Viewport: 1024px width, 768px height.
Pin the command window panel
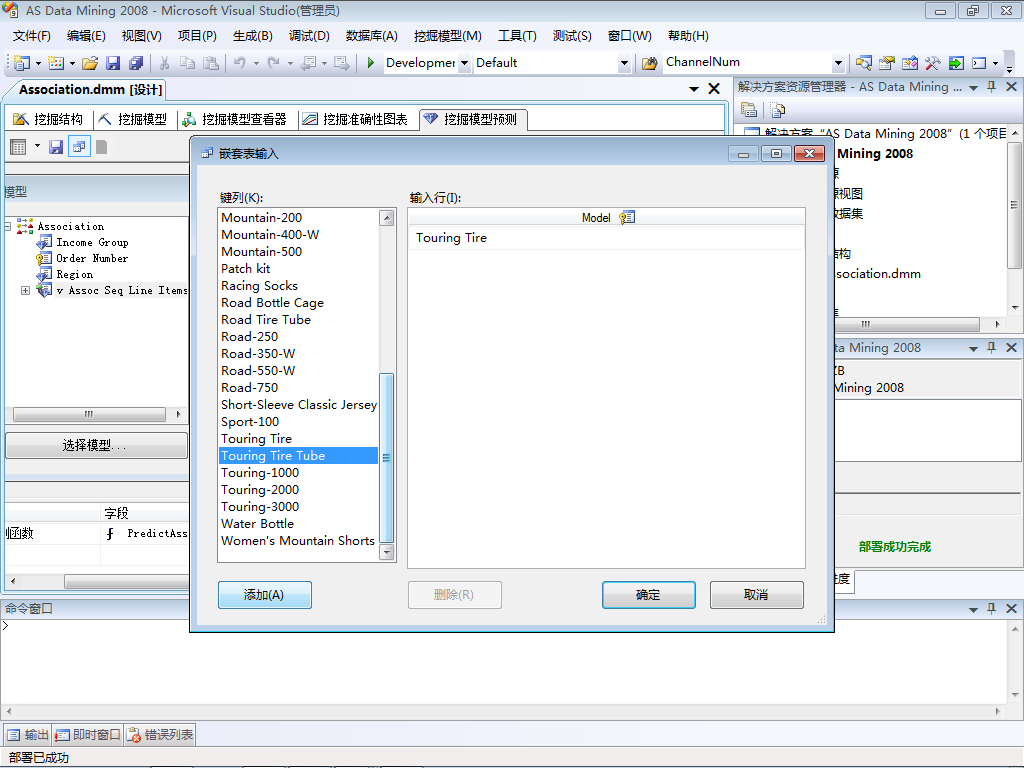coord(991,608)
